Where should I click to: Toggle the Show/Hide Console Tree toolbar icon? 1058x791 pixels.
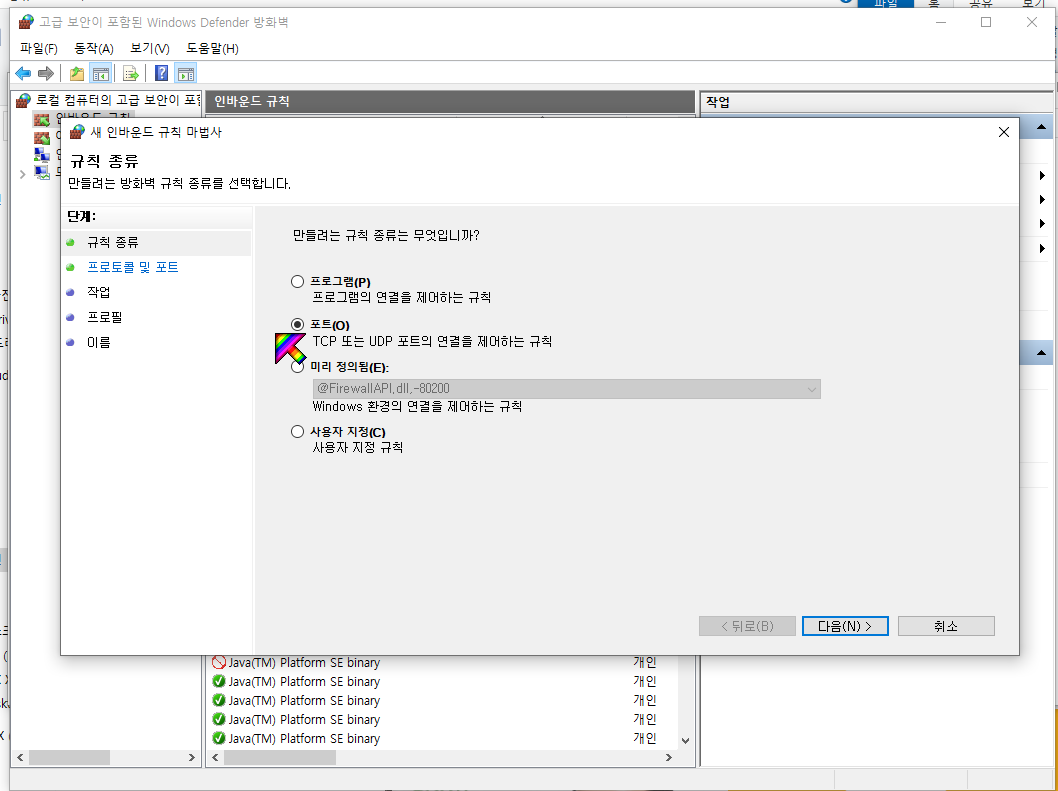pyautogui.click(x=101, y=74)
